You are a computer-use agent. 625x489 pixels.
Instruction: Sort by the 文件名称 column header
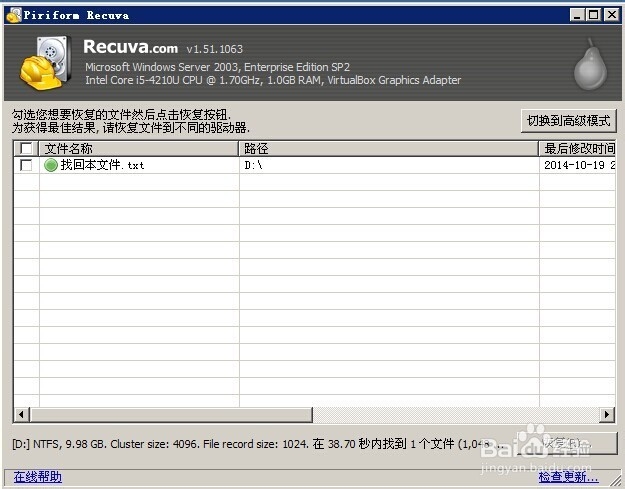tap(139, 149)
